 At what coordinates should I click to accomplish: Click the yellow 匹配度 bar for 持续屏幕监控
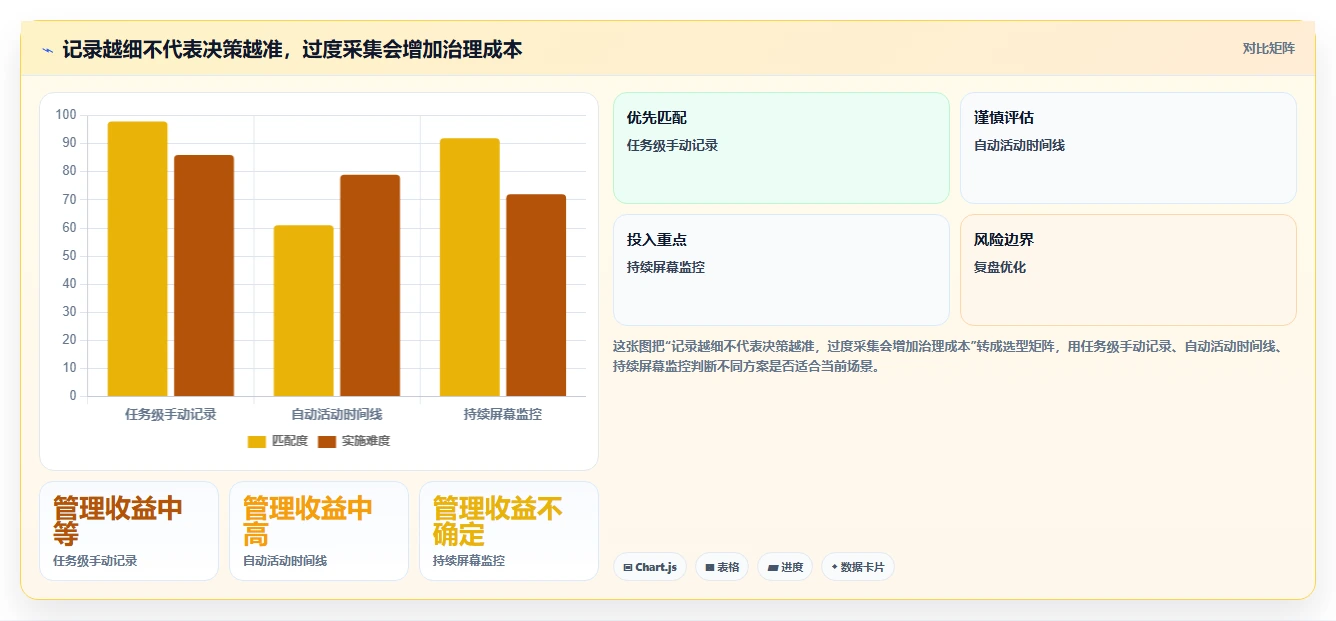(x=469, y=267)
